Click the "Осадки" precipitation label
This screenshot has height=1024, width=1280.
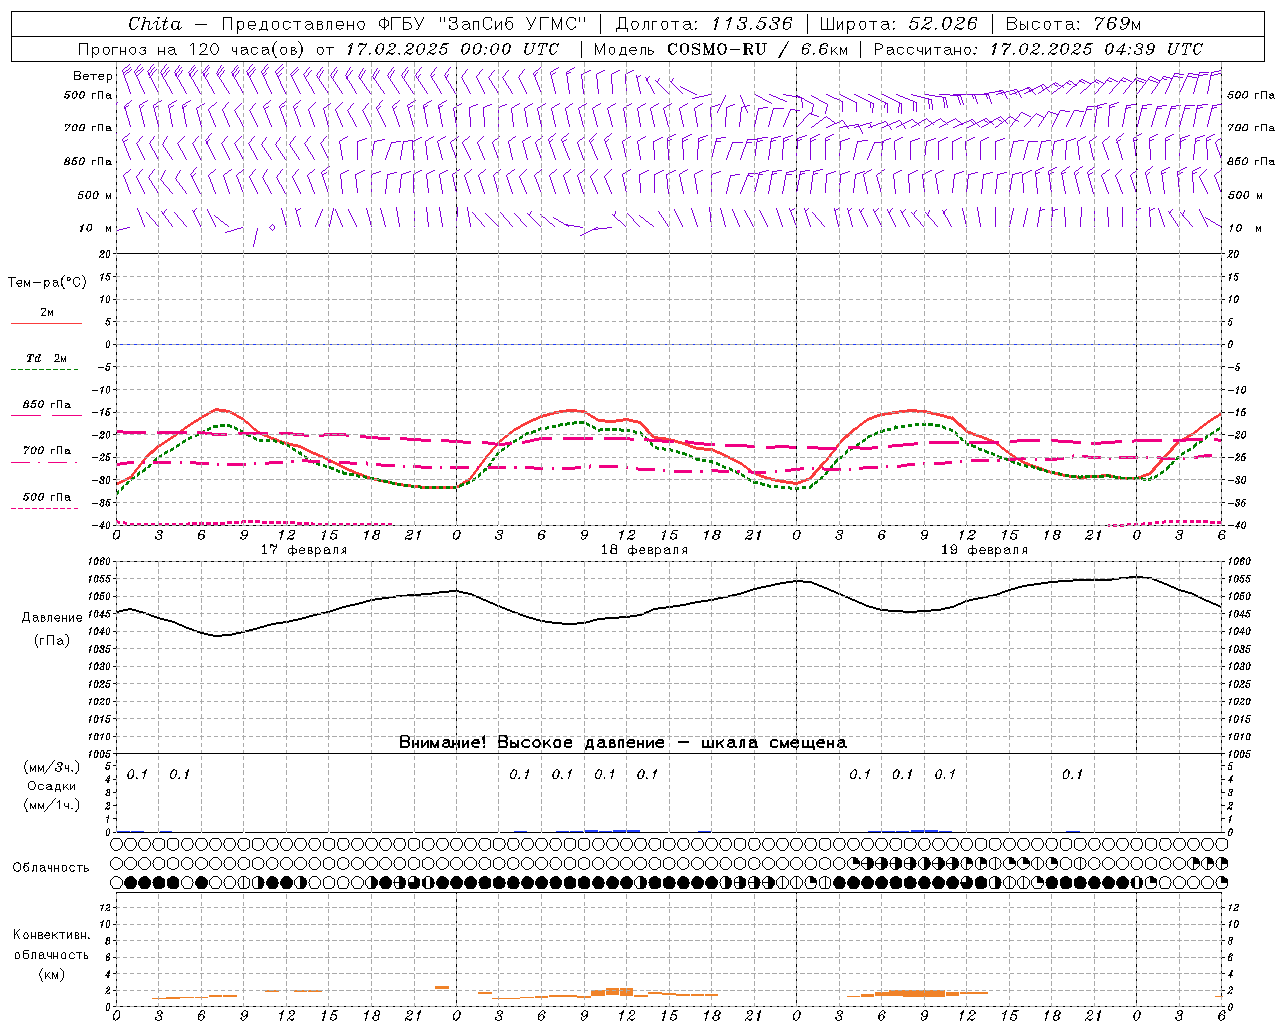[52, 786]
